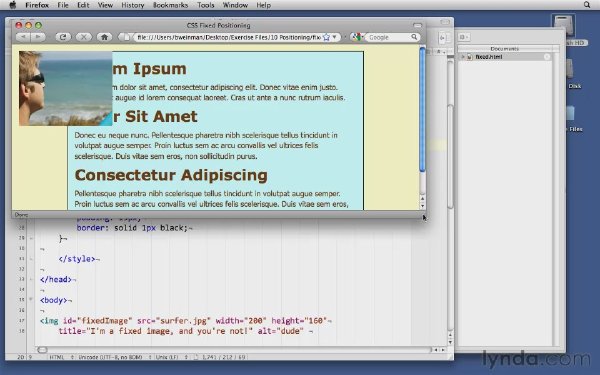This screenshot has height=375, width=600.
Task: Click the browser vertical scrollbar thumb
Action: pyautogui.click(x=422, y=109)
